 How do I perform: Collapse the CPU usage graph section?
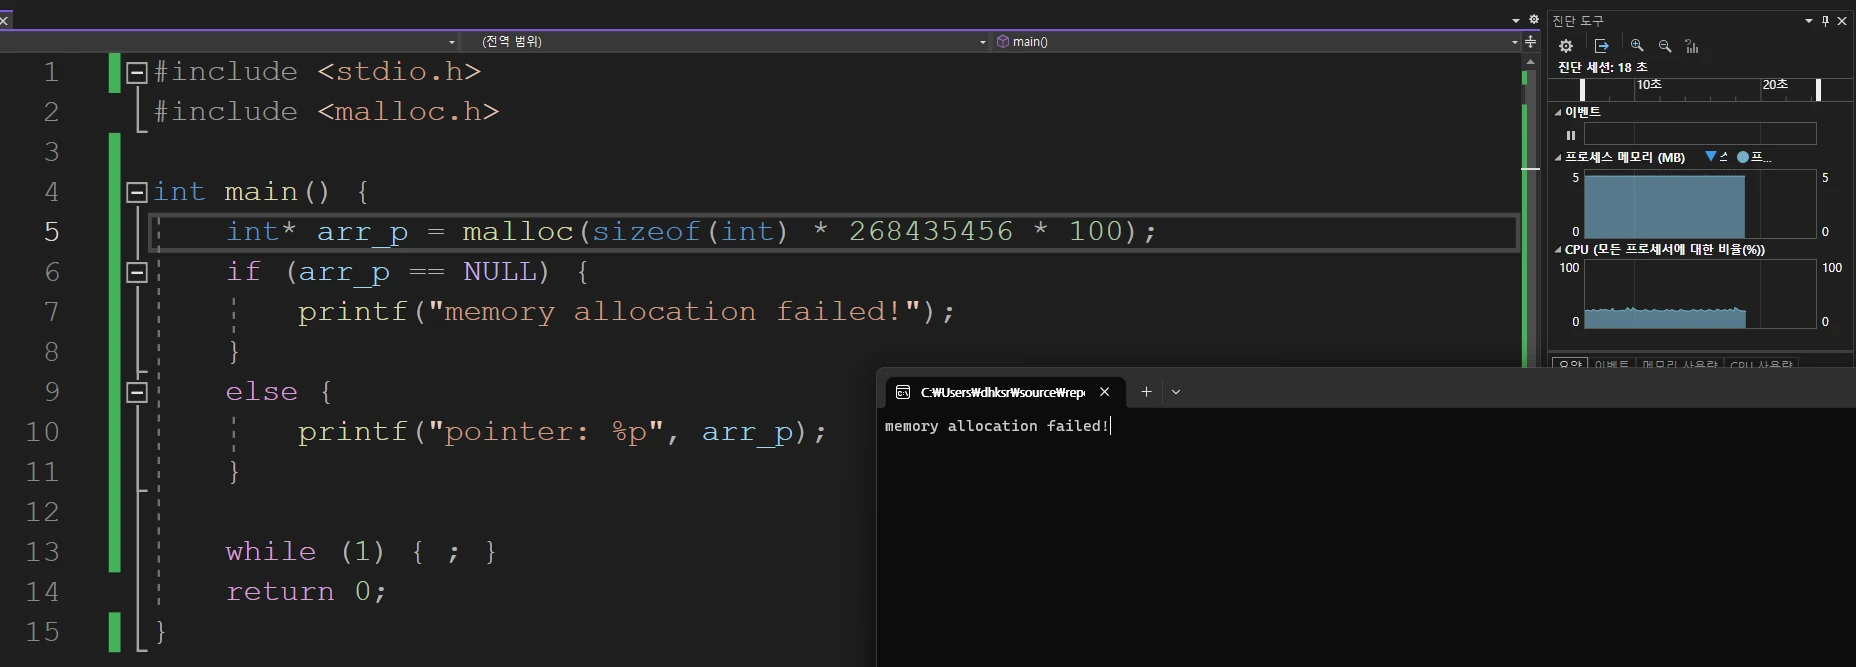click(x=1558, y=250)
